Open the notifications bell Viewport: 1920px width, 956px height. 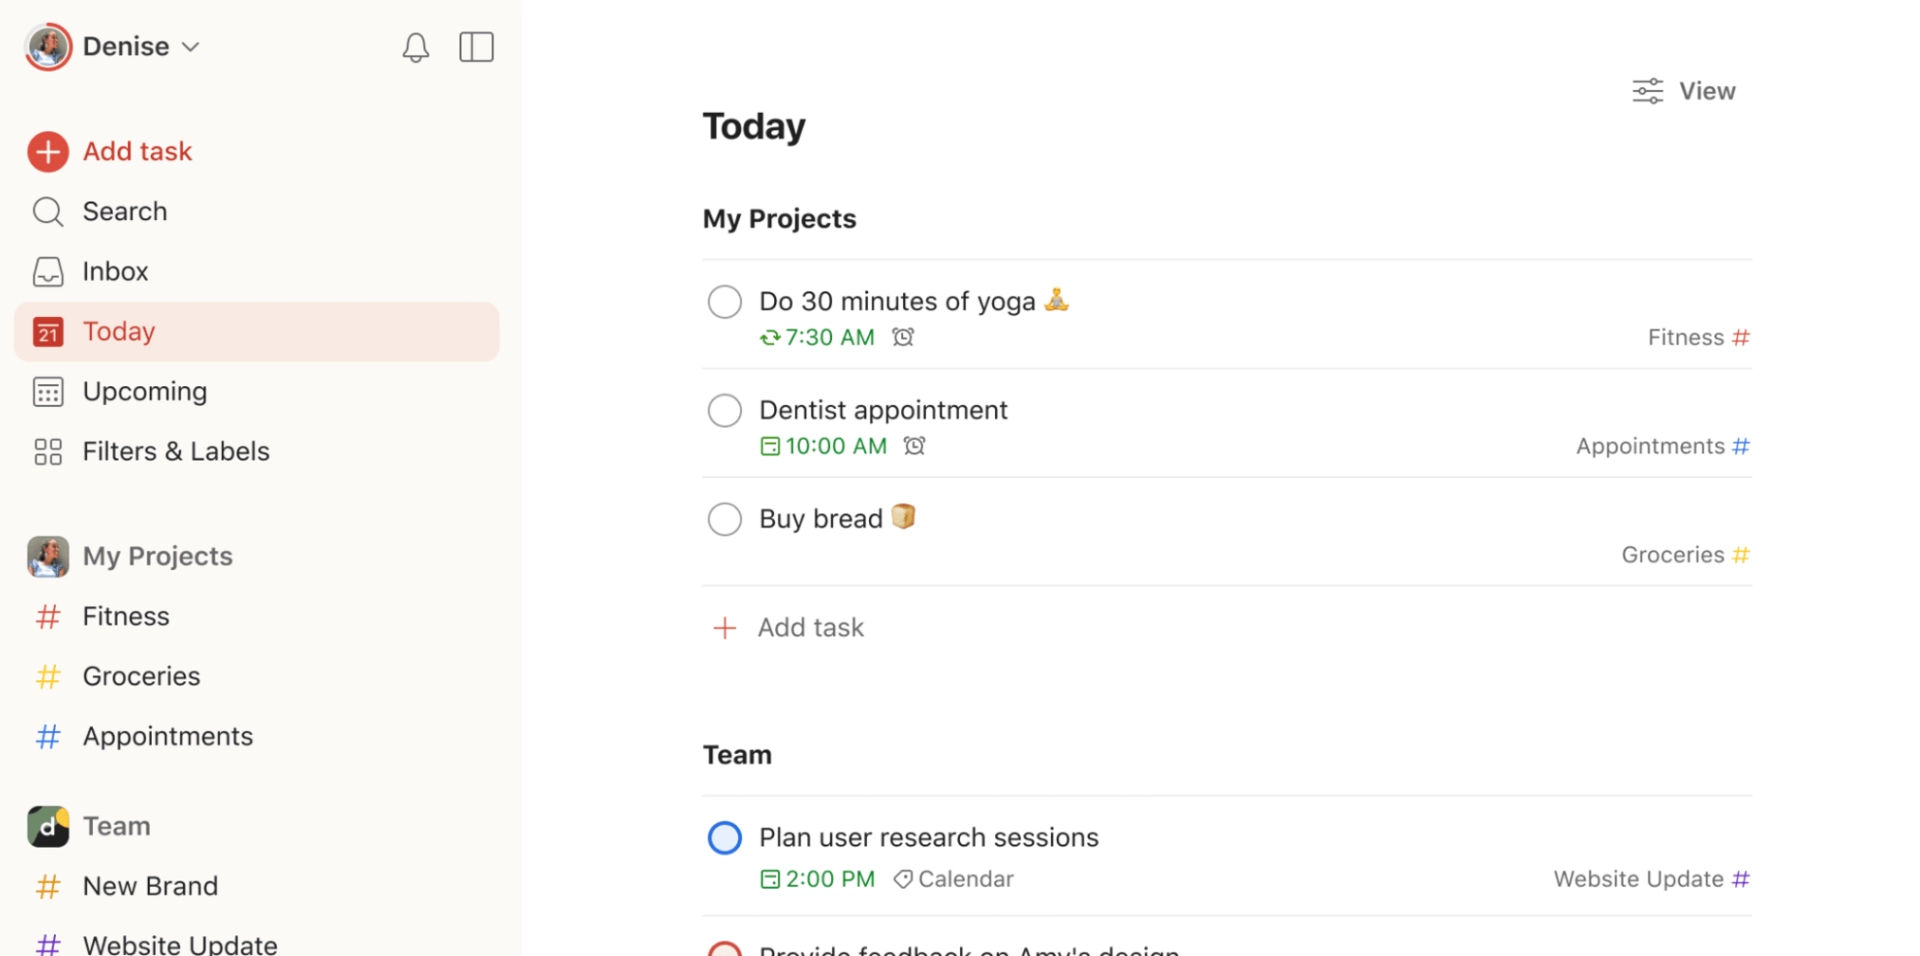[x=415, y=46]
